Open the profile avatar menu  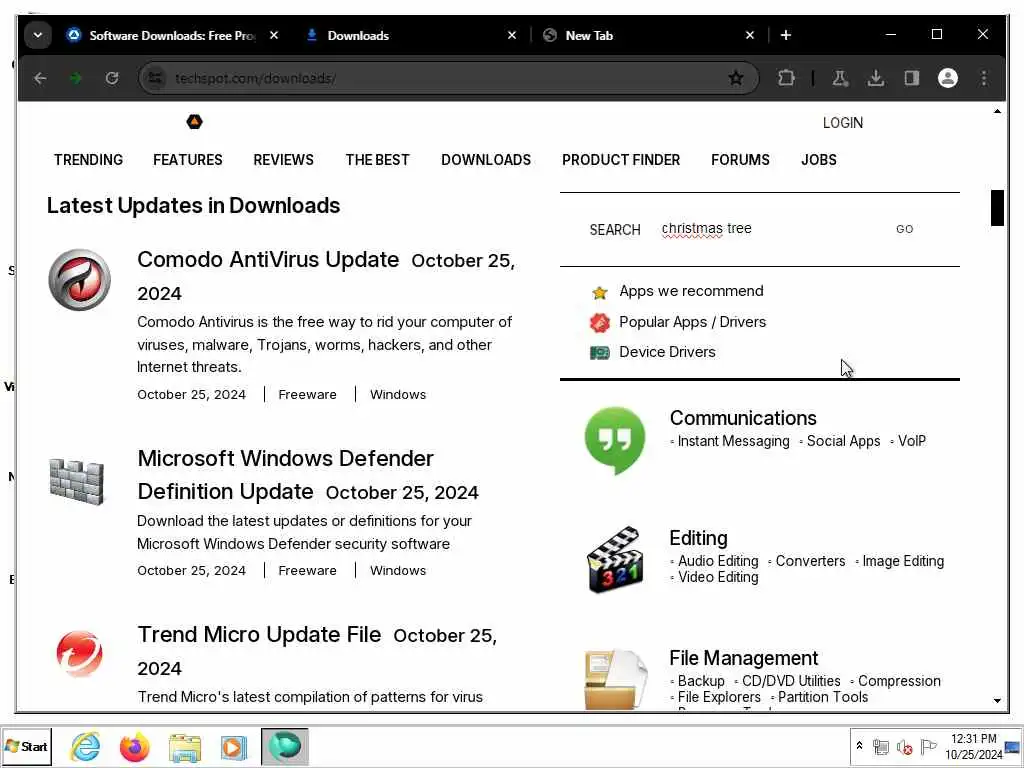pyautogui.click(x=948, y=78)
